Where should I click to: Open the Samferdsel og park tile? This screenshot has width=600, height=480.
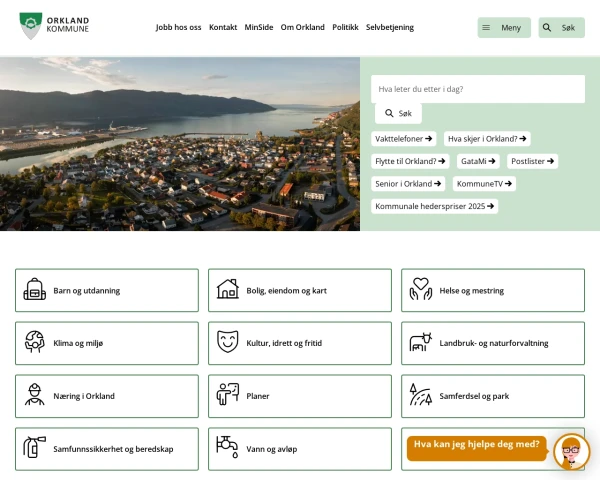(x=493, y=396)
